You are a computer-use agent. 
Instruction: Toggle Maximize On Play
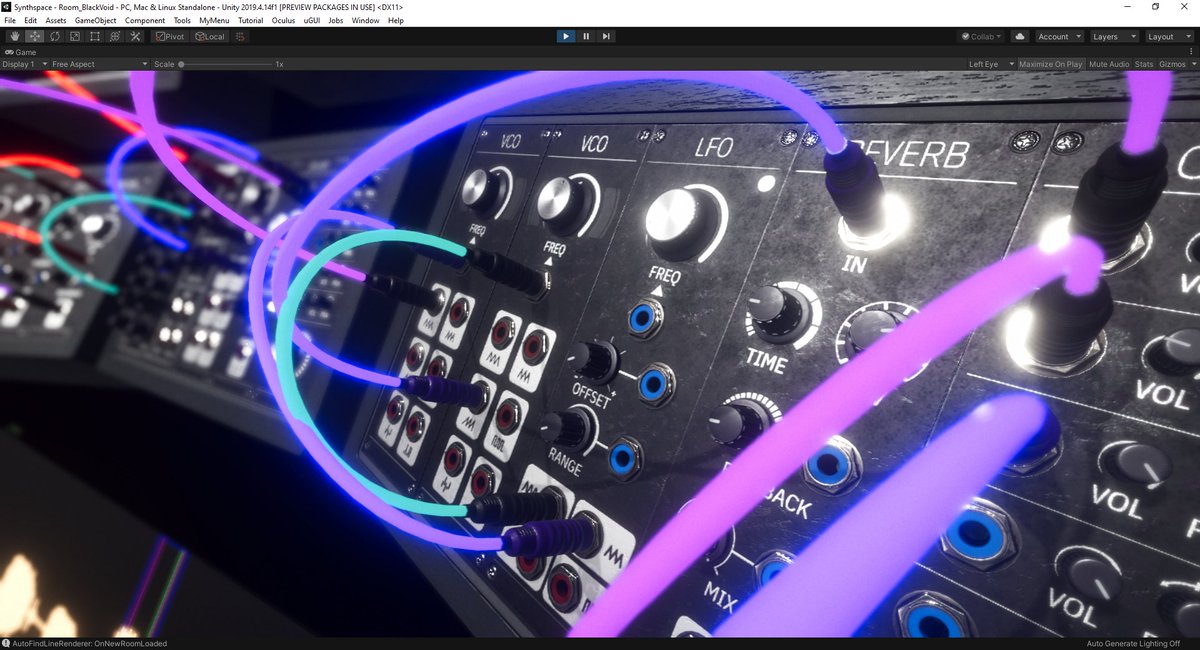point(1050,64)
